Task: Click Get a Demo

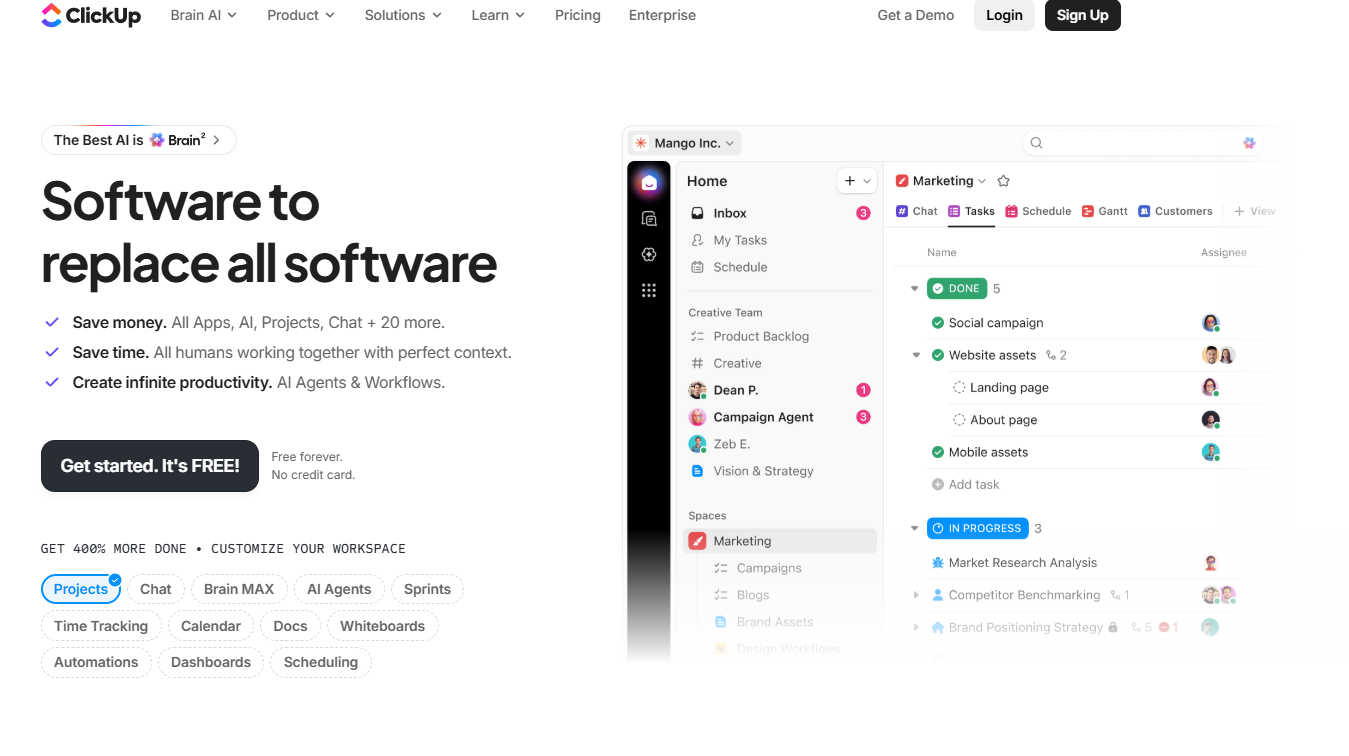Action: coord(916,15)
